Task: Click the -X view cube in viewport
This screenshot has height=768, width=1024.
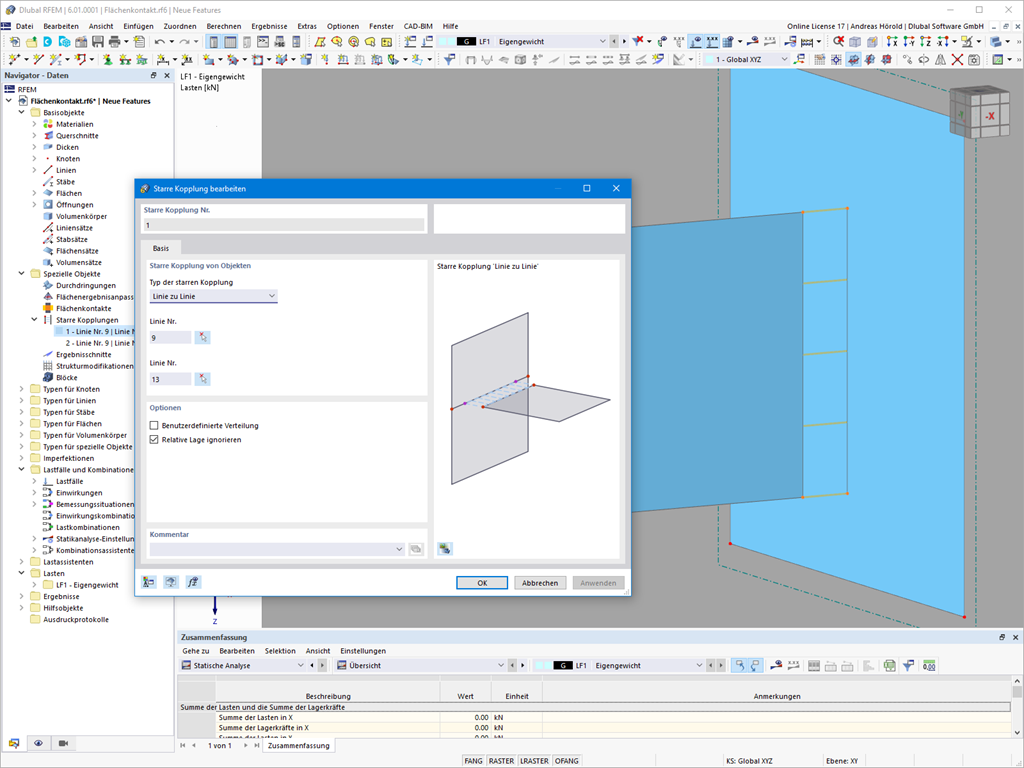Action: (x=989, y=116)
